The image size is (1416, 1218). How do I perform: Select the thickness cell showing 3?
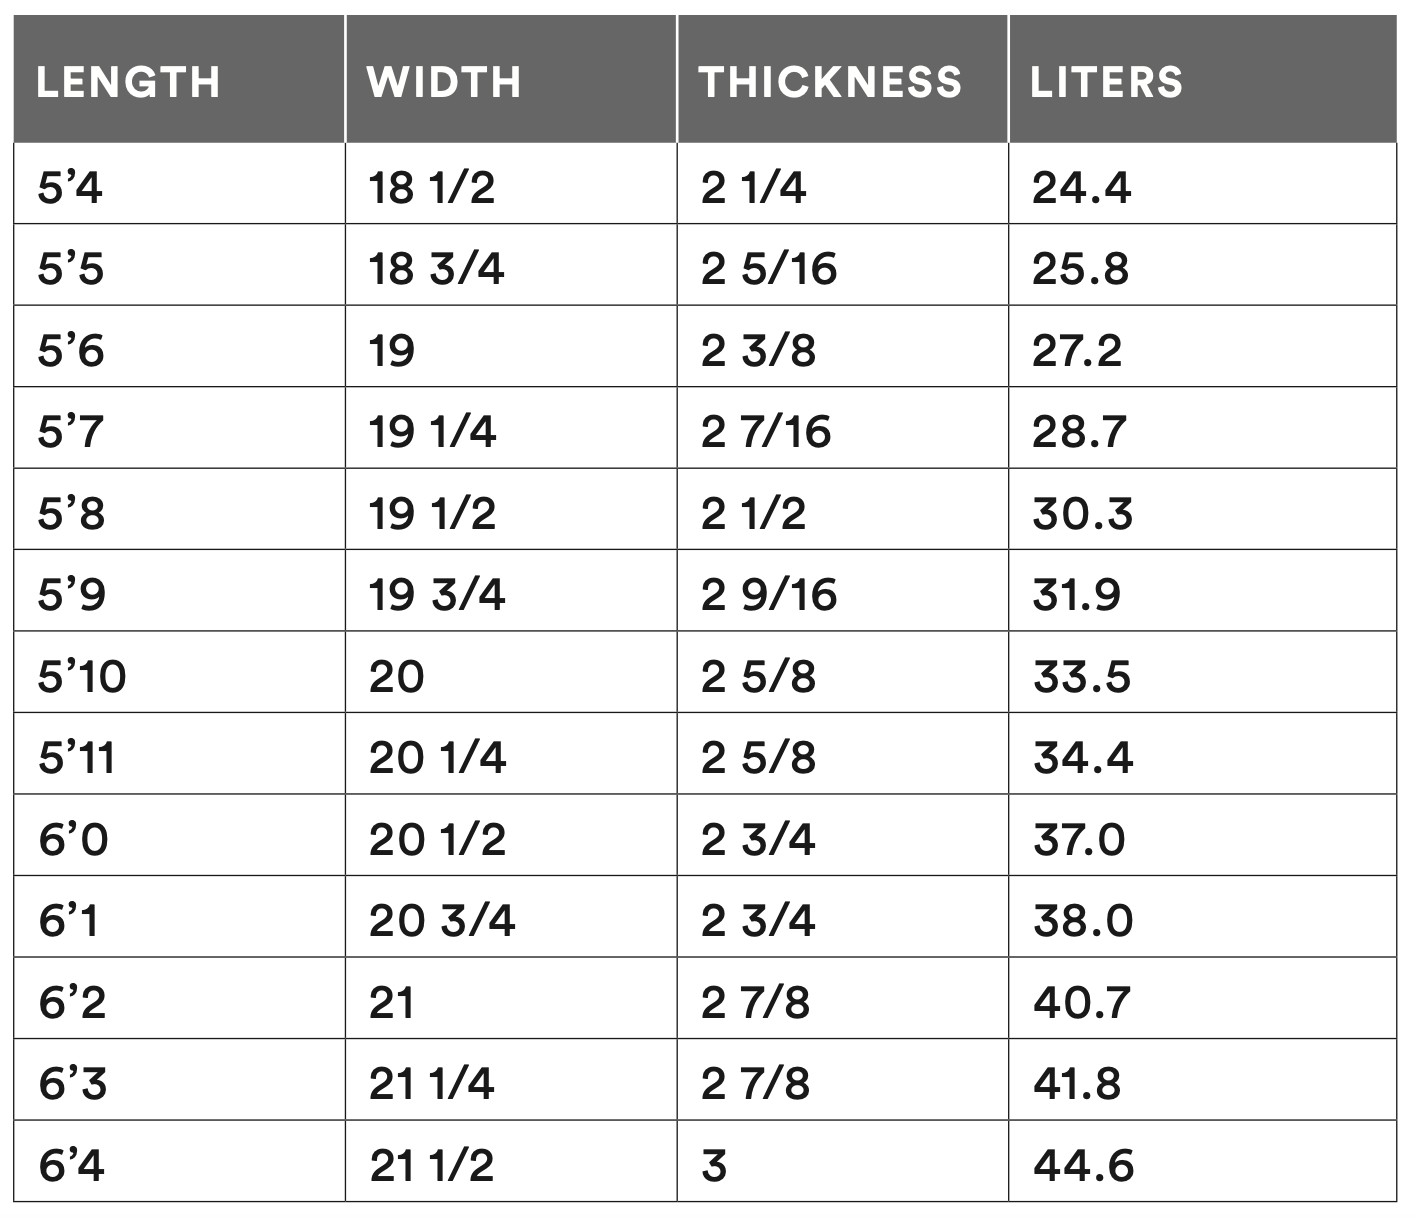714,1166
